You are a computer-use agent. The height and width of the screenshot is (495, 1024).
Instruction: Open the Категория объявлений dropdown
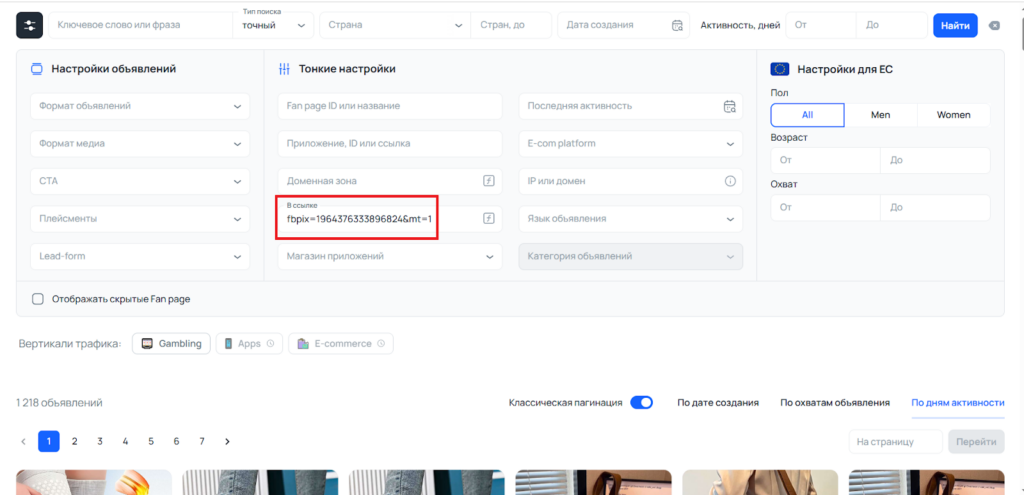pos(631,257)
